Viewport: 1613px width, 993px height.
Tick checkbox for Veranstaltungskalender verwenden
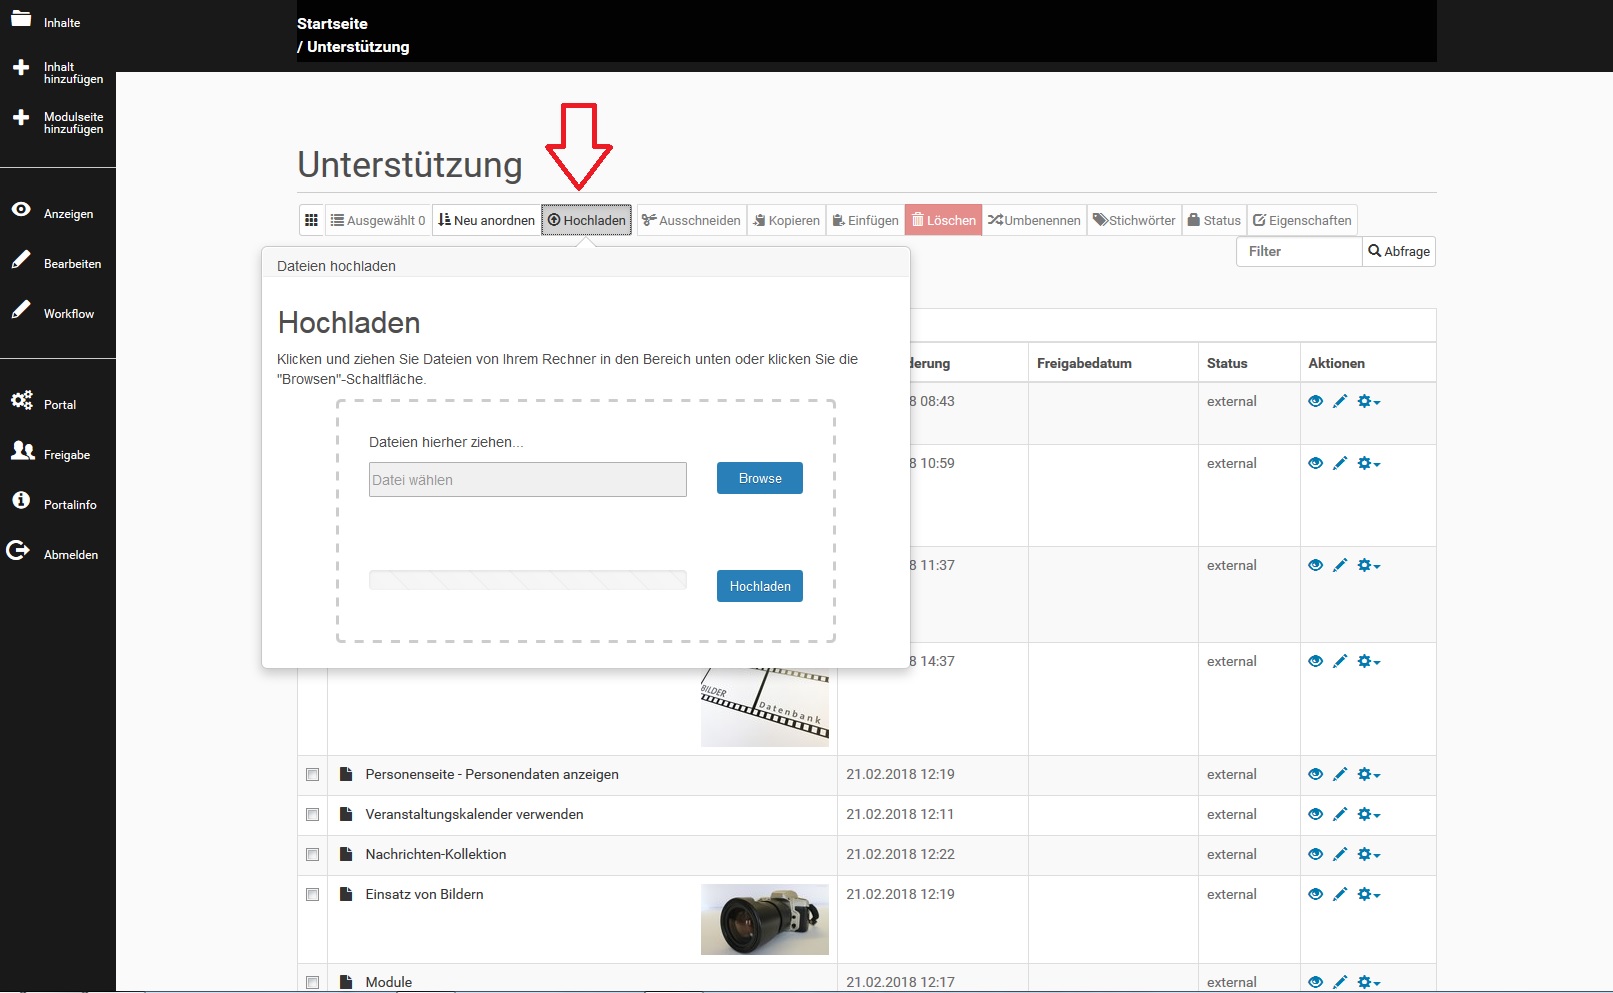(x=312, y=815)
